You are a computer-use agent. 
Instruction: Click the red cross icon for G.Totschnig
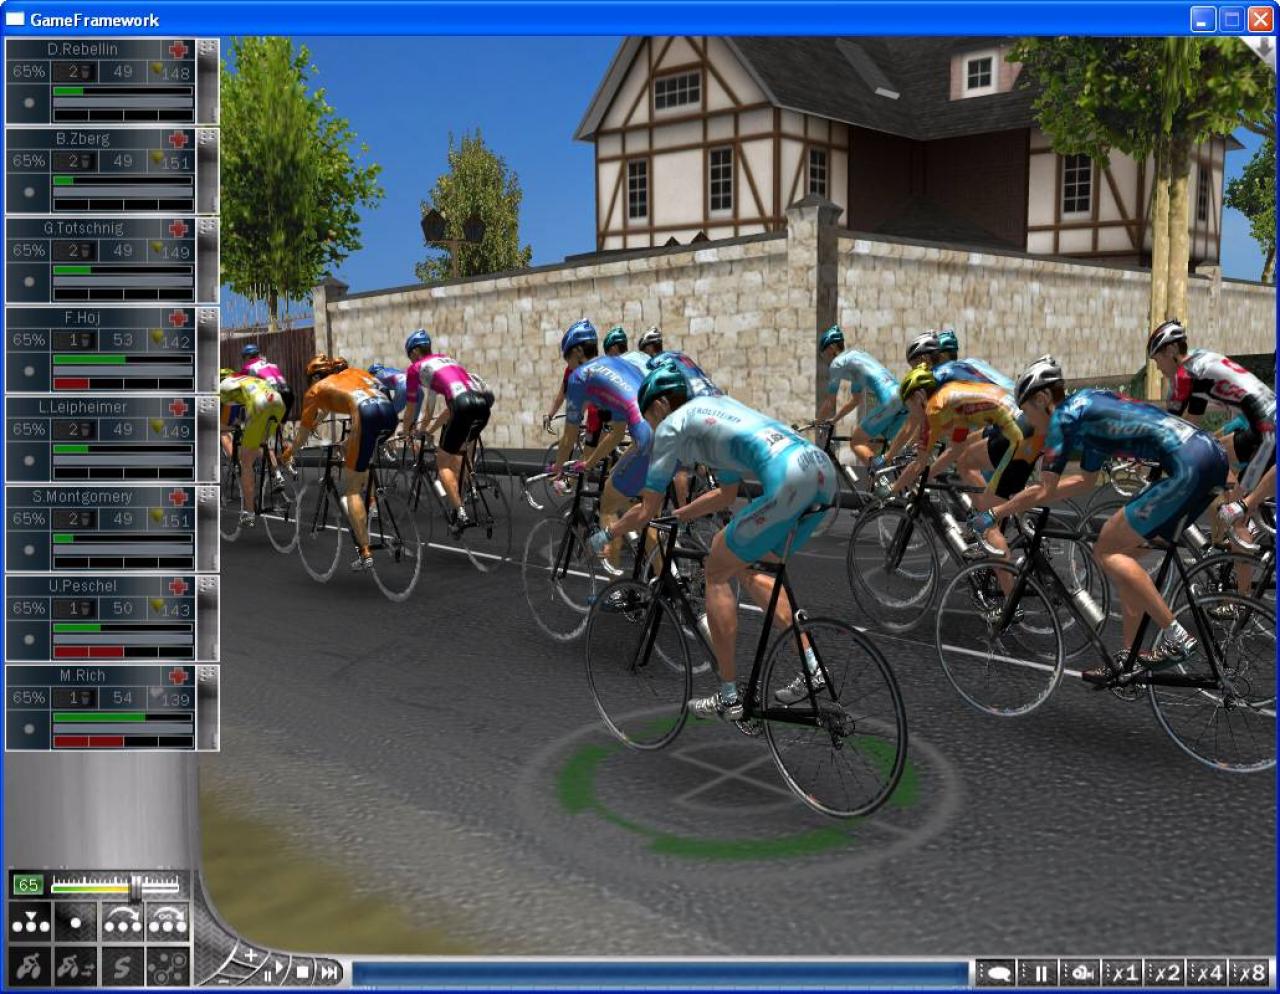[179, 229]
